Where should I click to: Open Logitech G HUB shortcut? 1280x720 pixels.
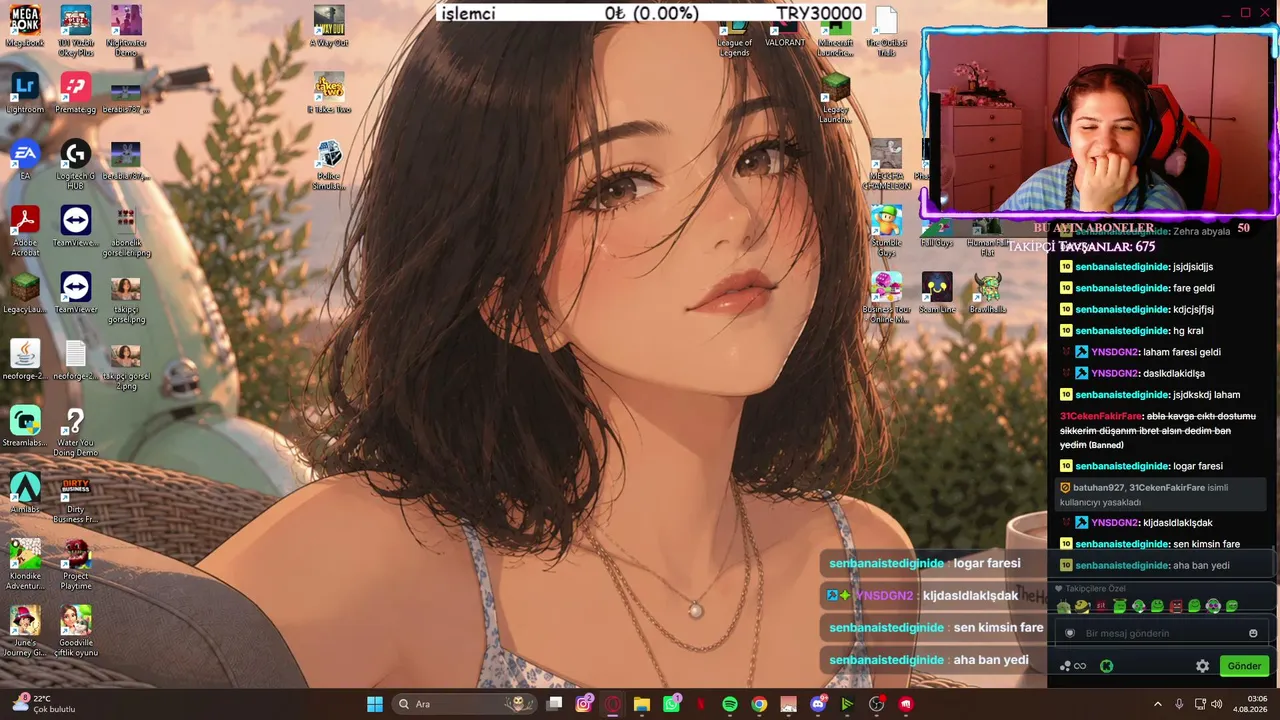(x=75, y=165)
